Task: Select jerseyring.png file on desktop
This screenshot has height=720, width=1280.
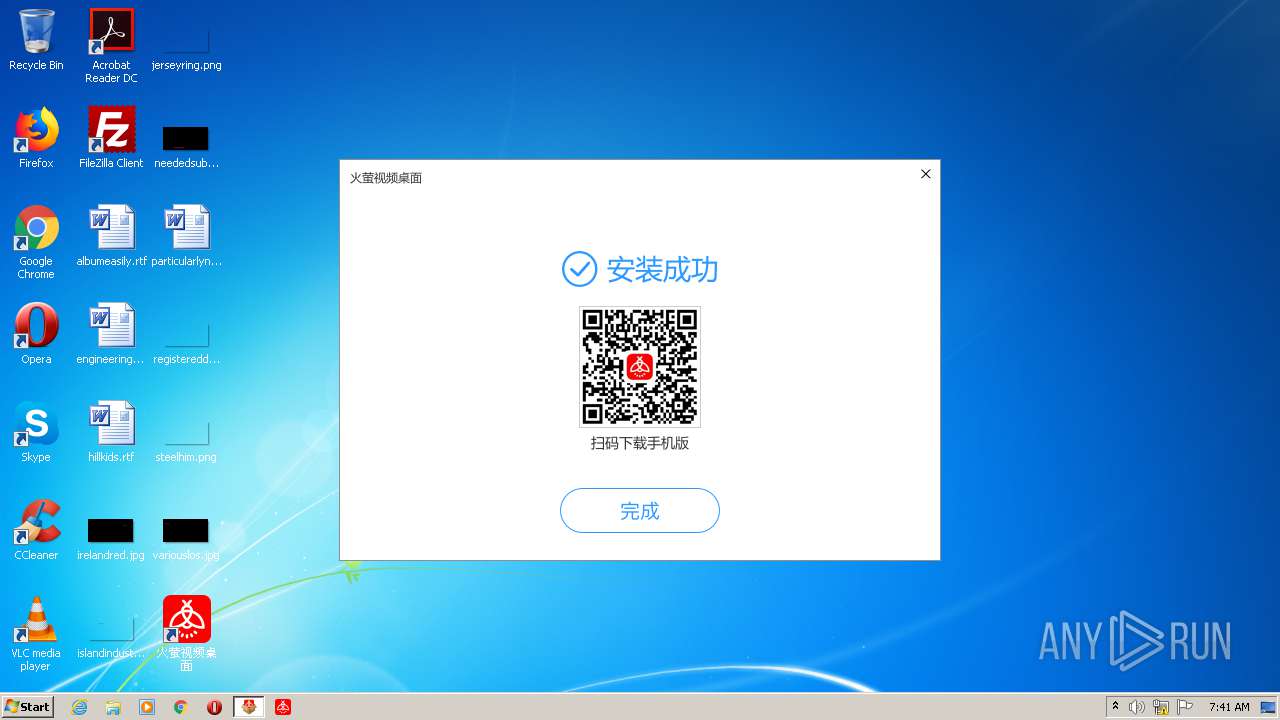Action: click(x=186, y=46)
